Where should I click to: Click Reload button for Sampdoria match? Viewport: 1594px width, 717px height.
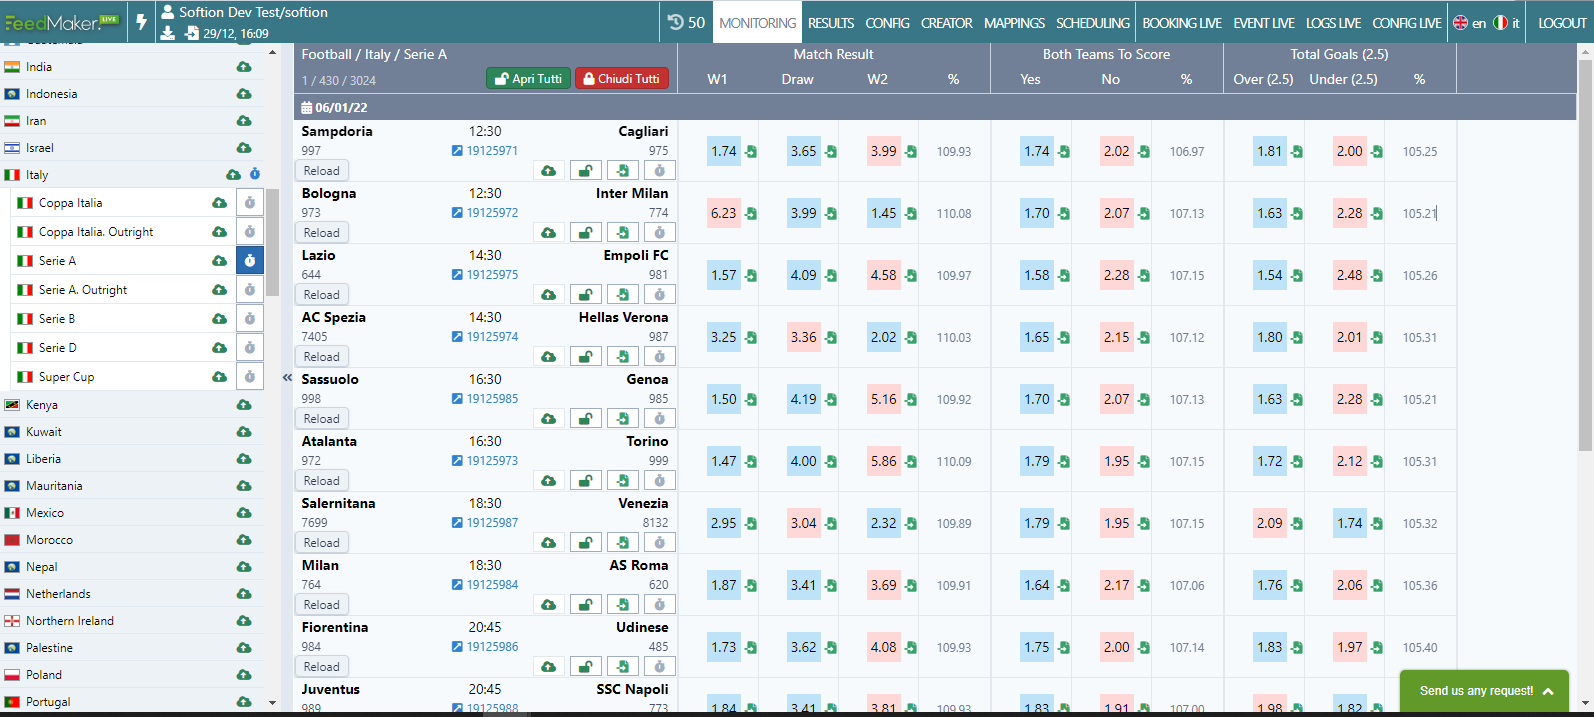[322, 171]
